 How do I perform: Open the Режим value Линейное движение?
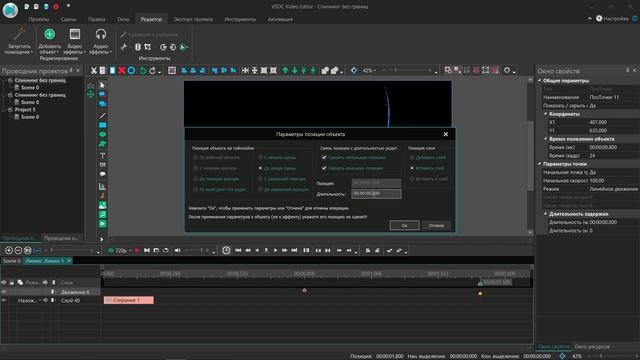pyautogui.click(x=613, y=189)
